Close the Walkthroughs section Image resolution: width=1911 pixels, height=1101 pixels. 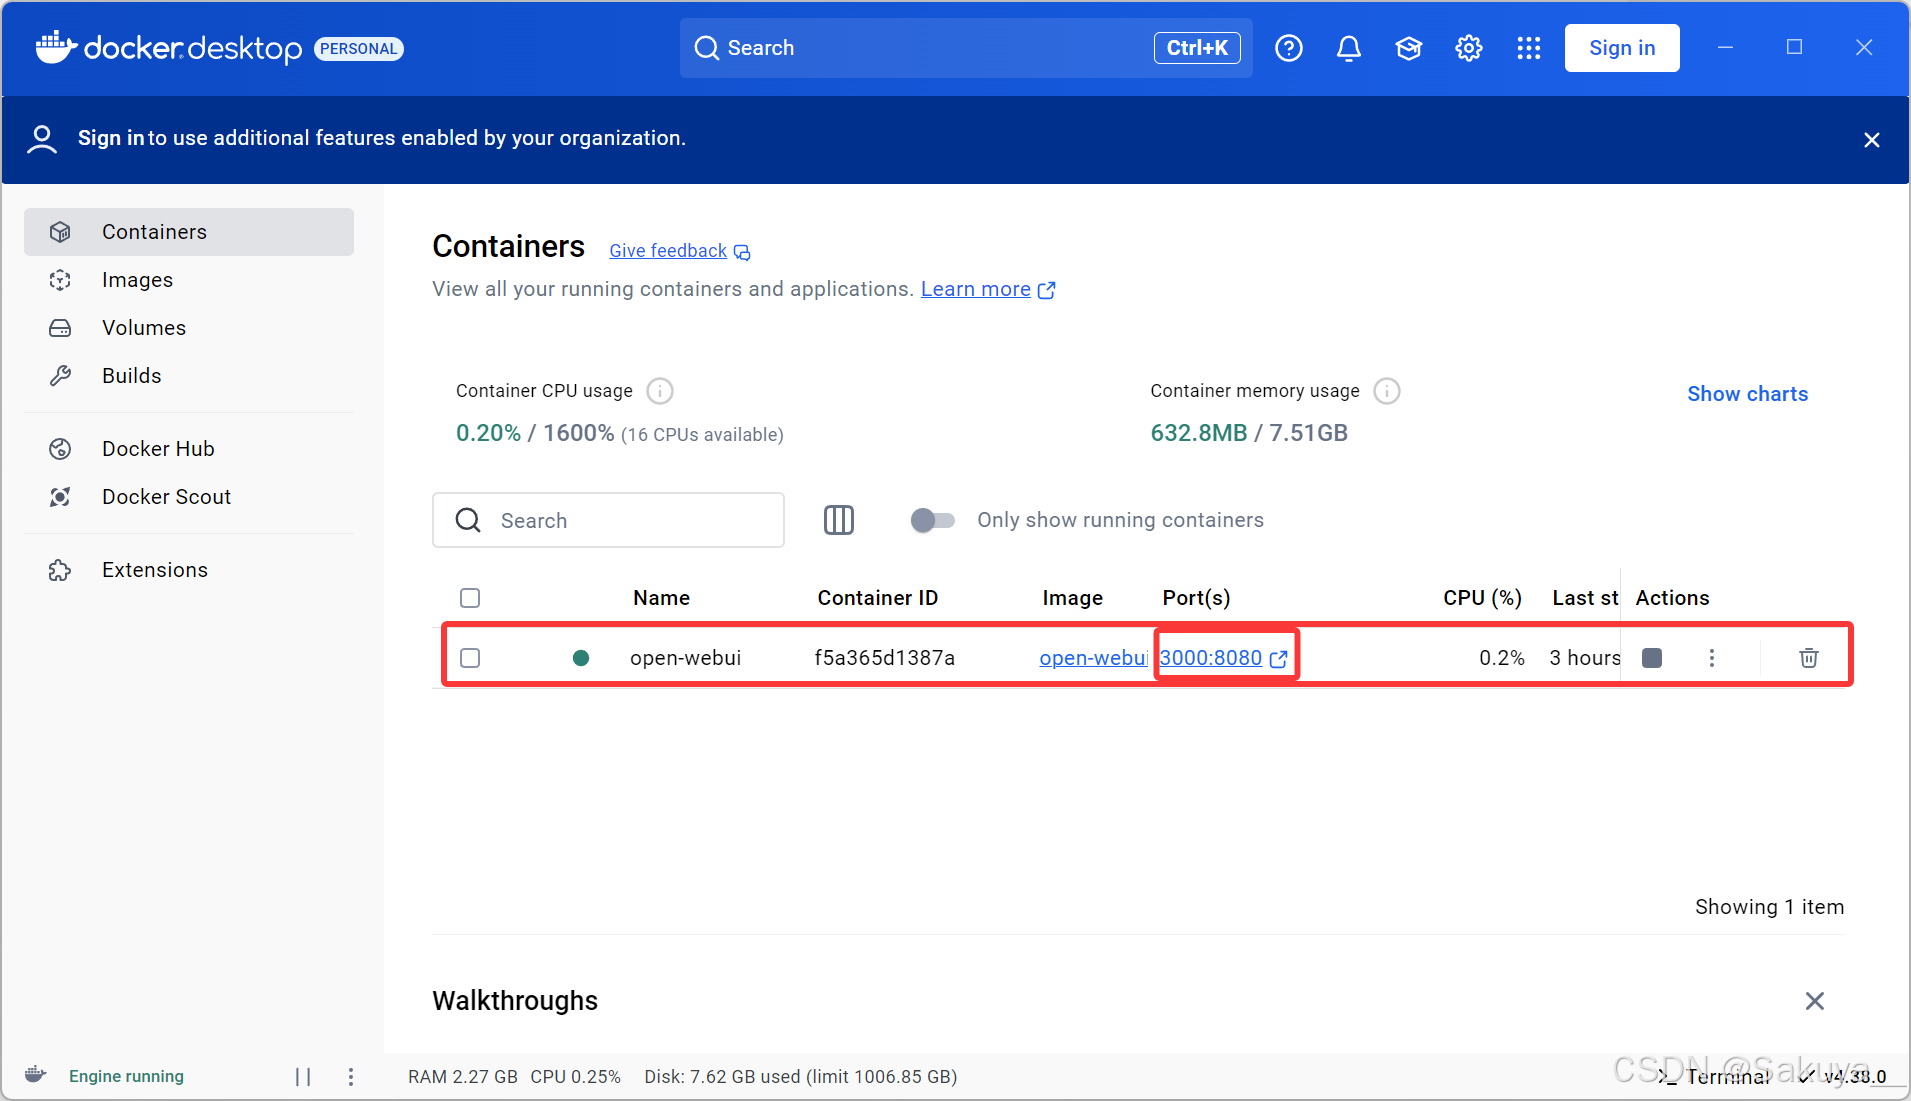pos(1815,1001)
